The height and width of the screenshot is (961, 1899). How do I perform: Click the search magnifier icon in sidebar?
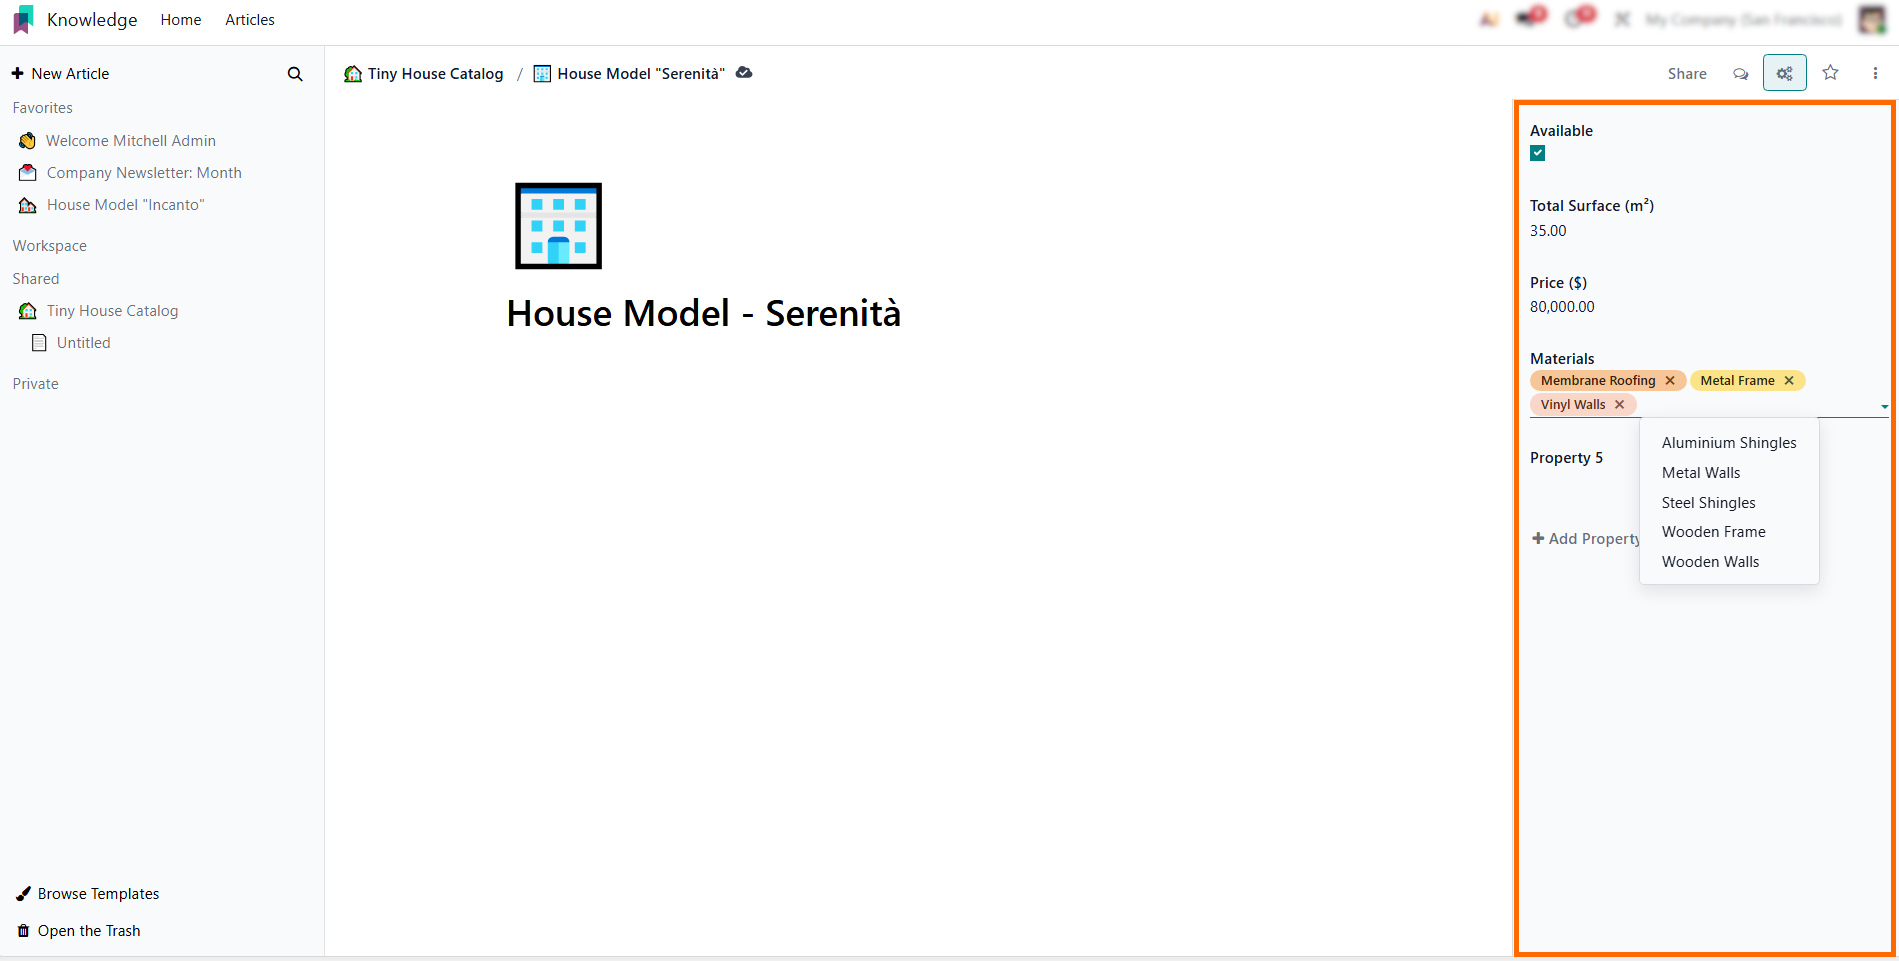[x=295, y=74]
